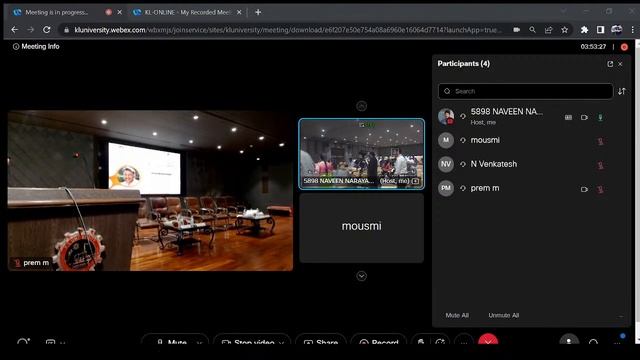View site security lock information
The width and height of the screenshot is (640, 360).
(66, 30)
